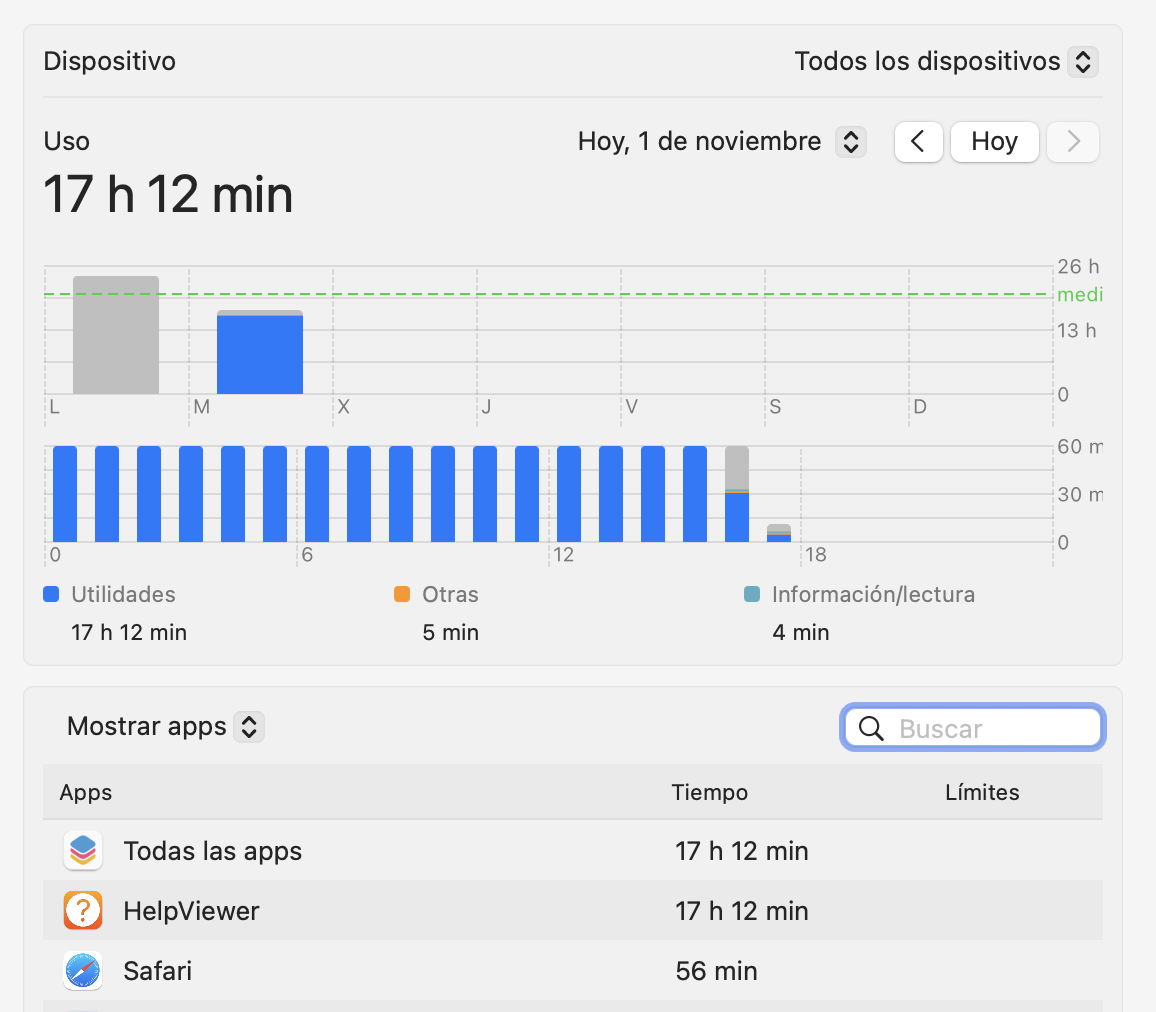The width and height of the screenshot is (1156, 1012).
Task: Sort by the Tiempo column header
Action: coord(710,793)
